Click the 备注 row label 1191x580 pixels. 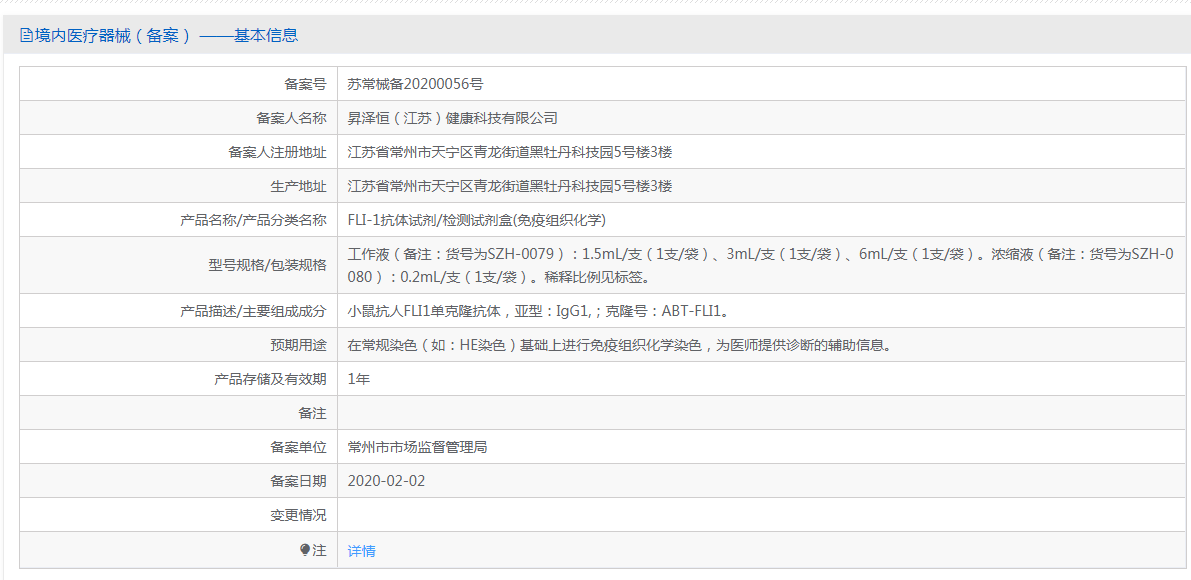point(312,413)
